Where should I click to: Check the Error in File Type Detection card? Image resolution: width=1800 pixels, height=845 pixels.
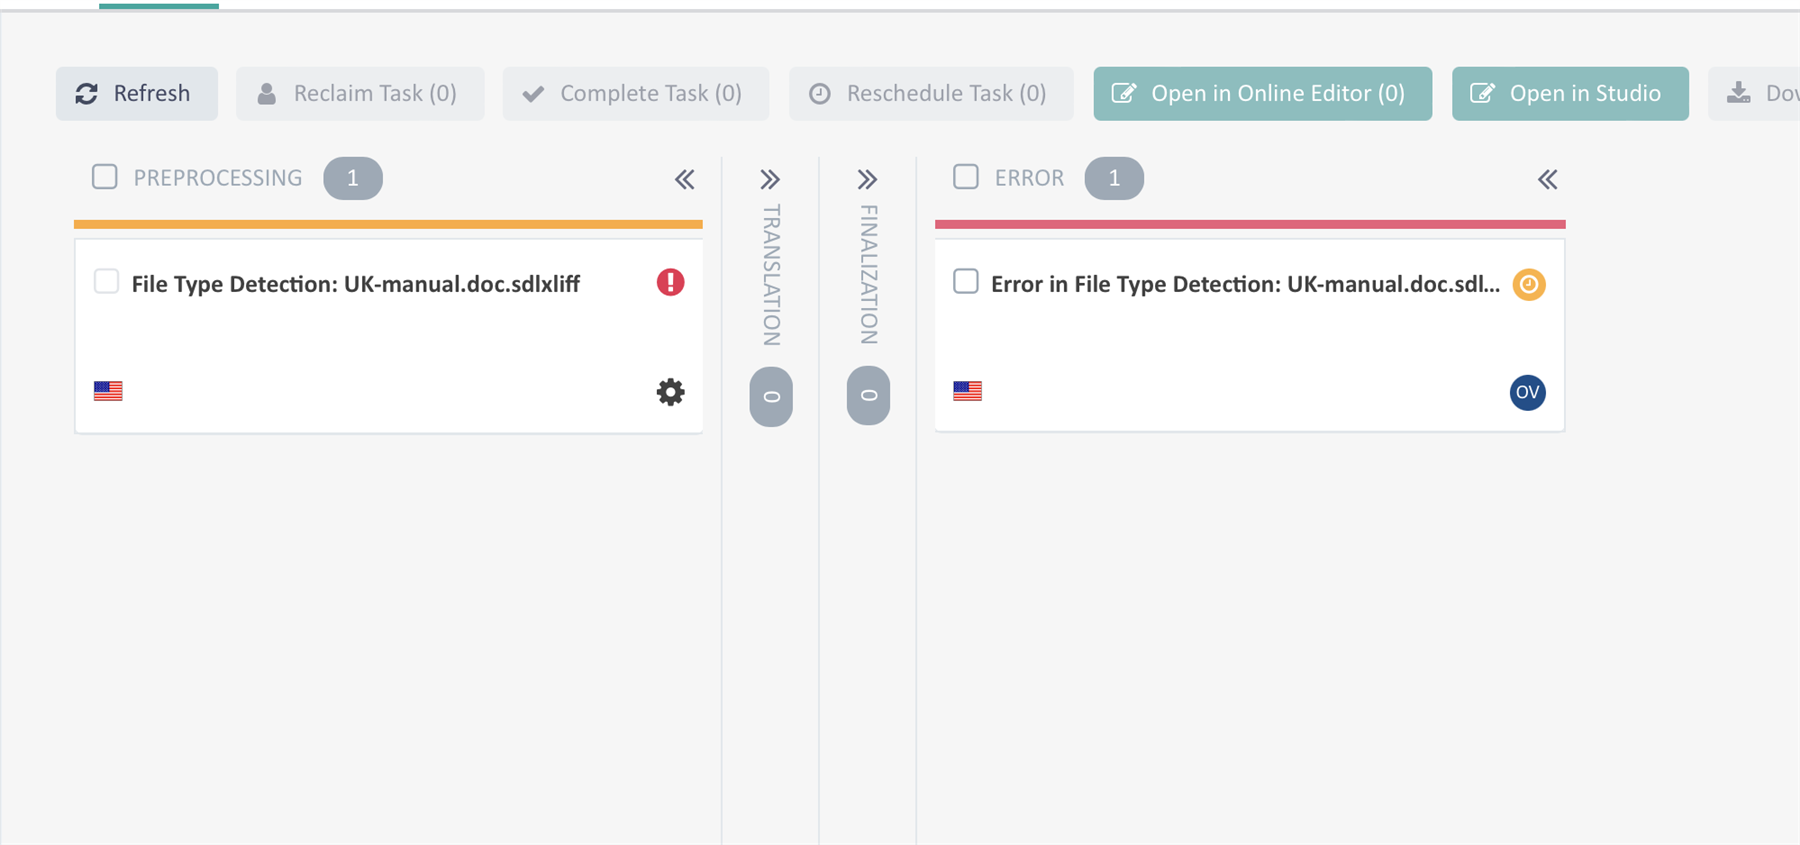966,282
